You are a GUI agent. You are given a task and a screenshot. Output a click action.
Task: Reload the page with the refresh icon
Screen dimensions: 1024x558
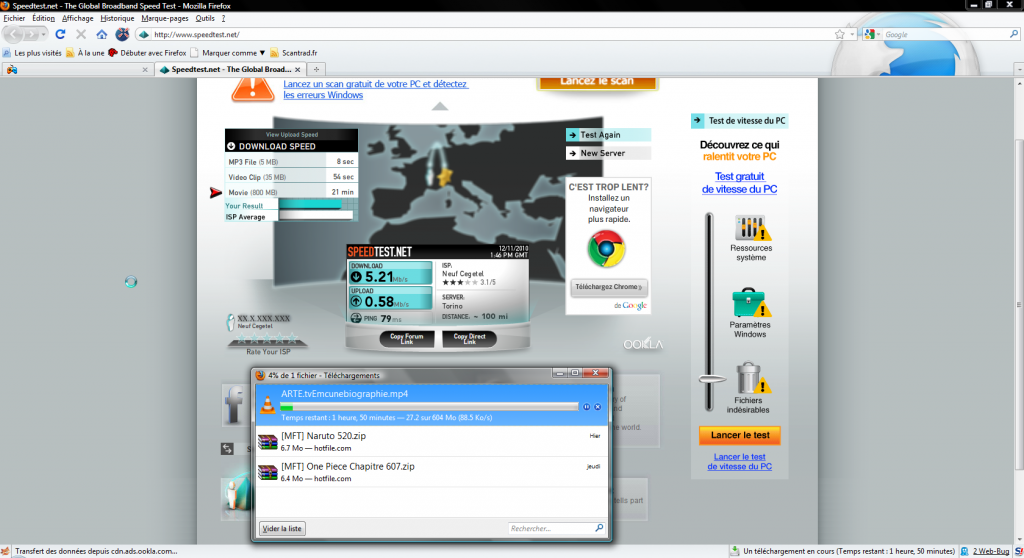click(x=60, y=34)
